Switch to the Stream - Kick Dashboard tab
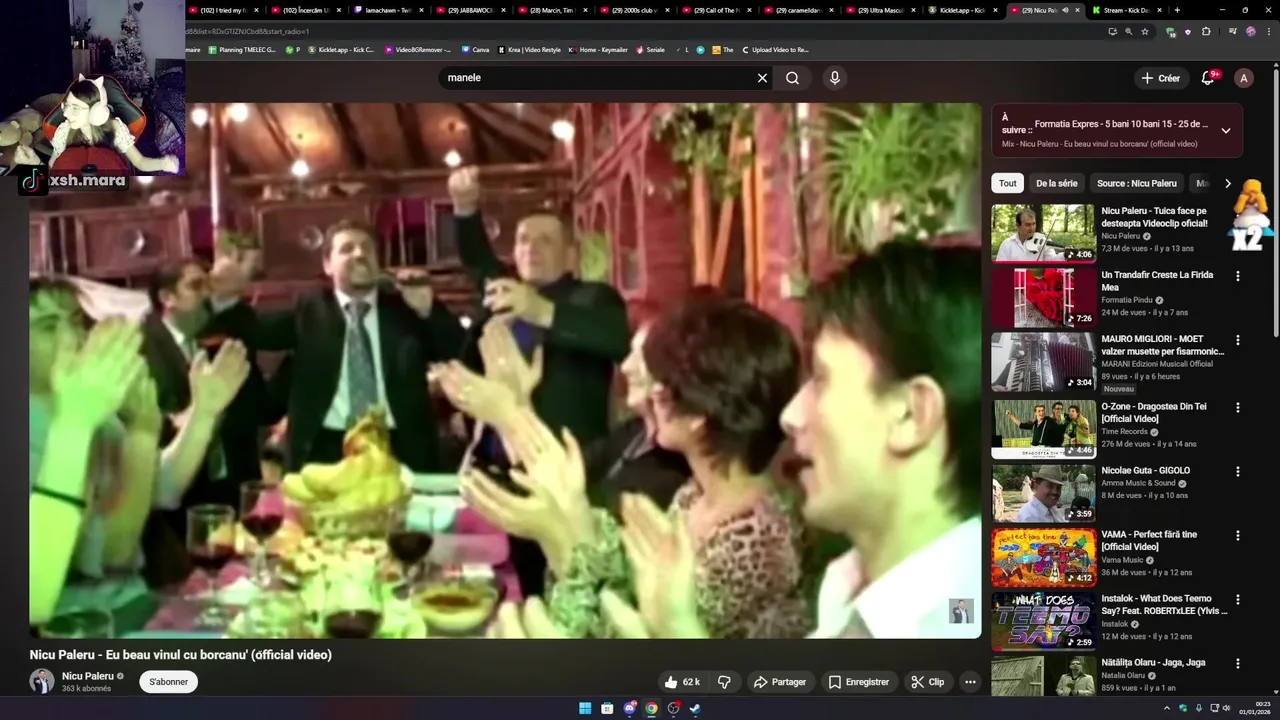The height and width of the screenshot is (720, 1280). pyautogui.click(x=1126, y=10)
